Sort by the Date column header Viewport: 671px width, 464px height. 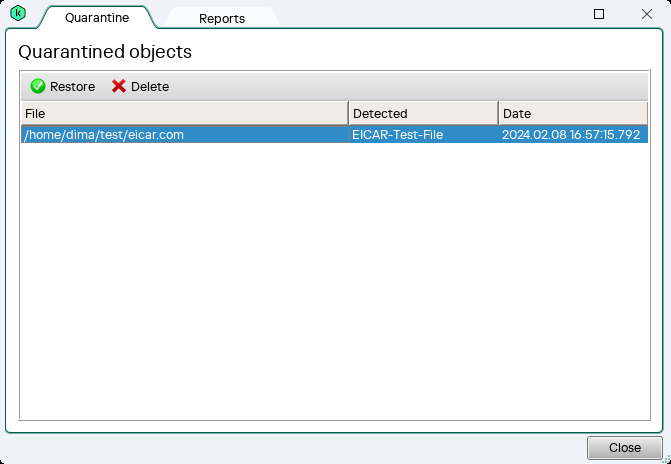(x=573, y=113)
